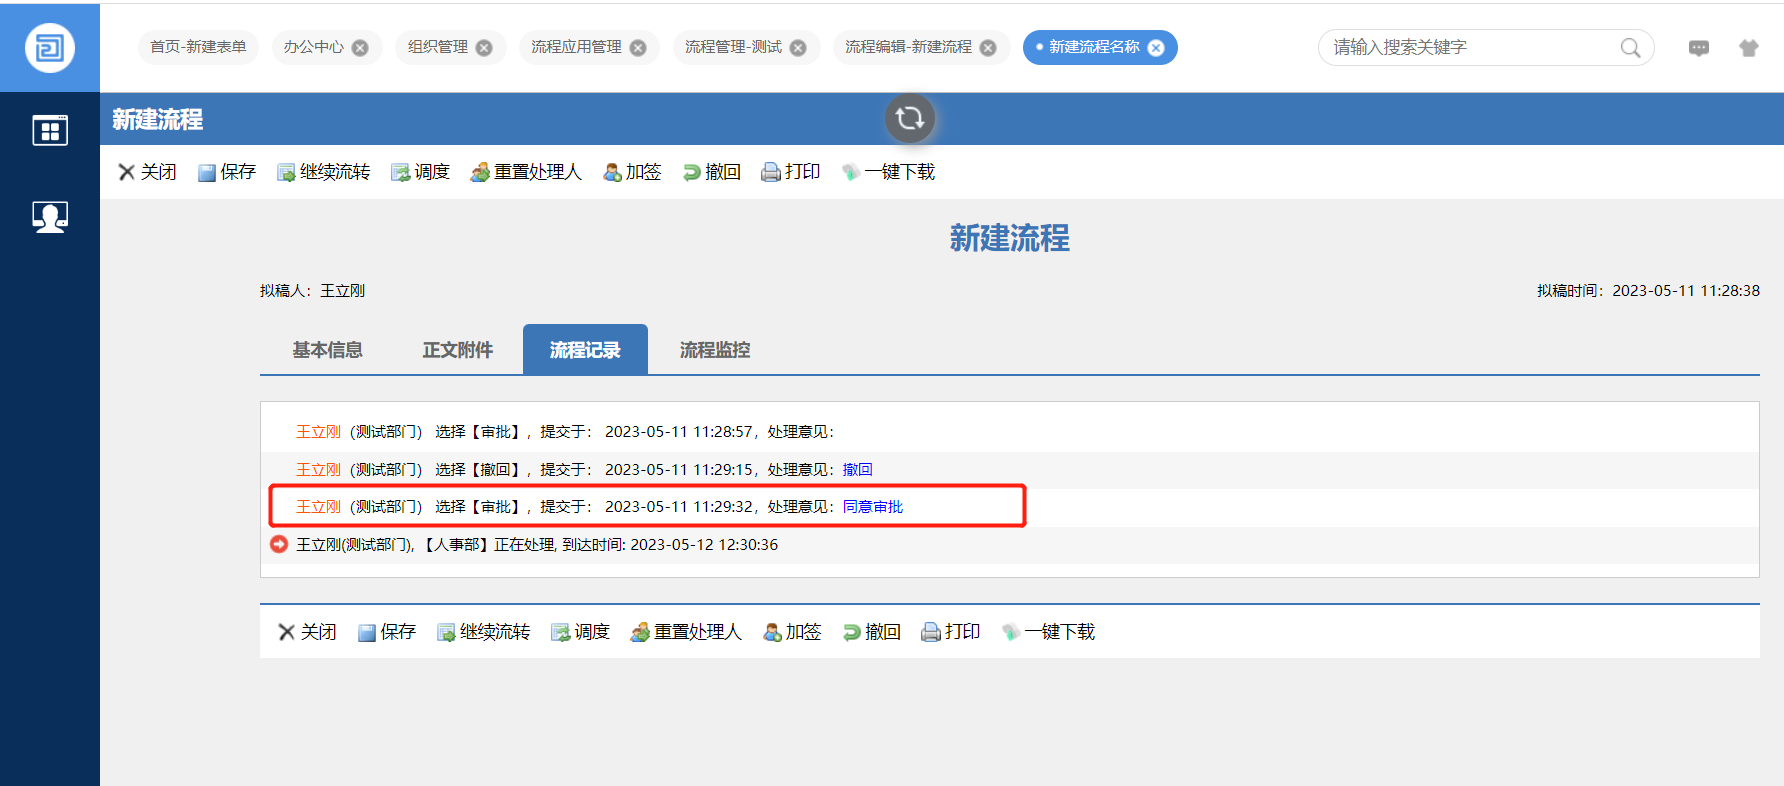Screen dimensions: 1784x786
Task: Click 重置处理人 in the bottom toolbar
Action: pos(686,632)
